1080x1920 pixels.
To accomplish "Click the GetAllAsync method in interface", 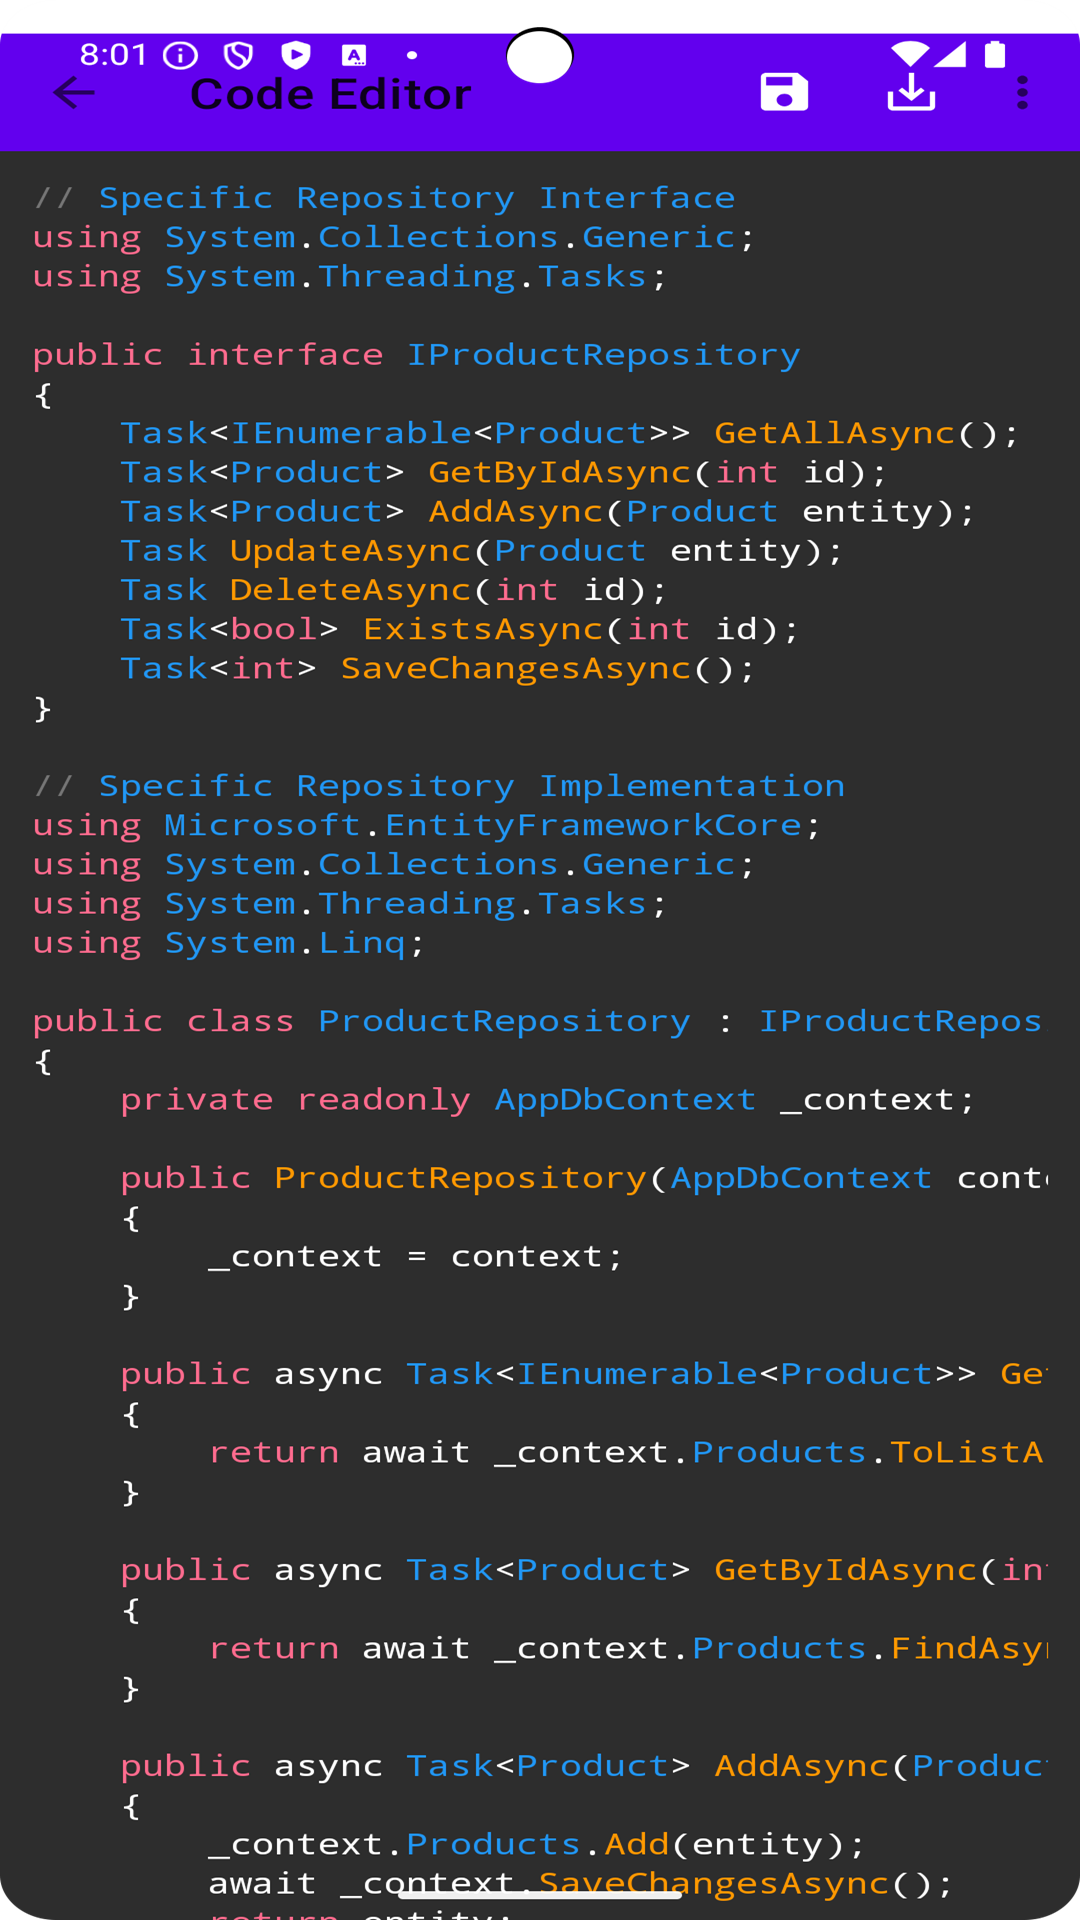I will 834,433.
